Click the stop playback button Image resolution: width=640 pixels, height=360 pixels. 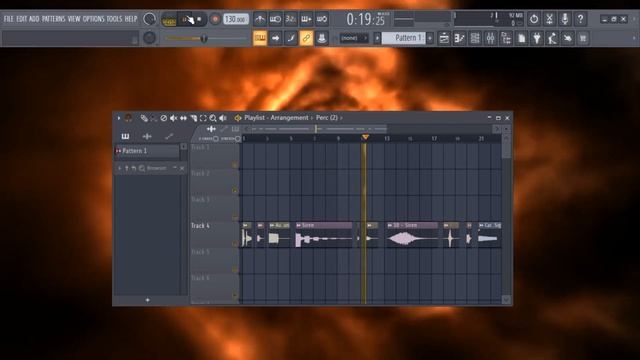click(x=199, y=19)
